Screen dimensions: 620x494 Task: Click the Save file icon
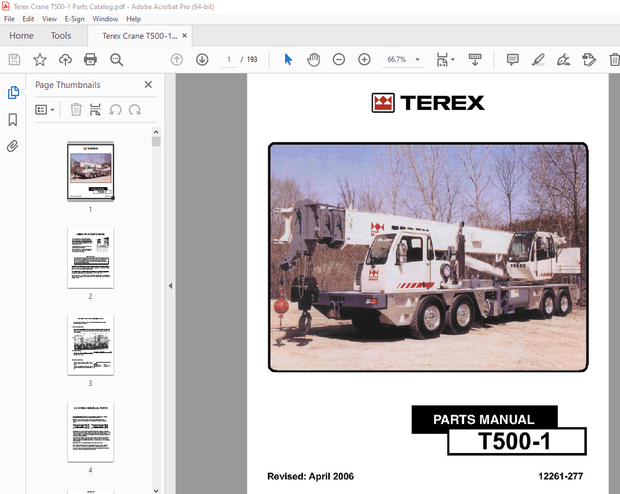(x=15, y=60)
